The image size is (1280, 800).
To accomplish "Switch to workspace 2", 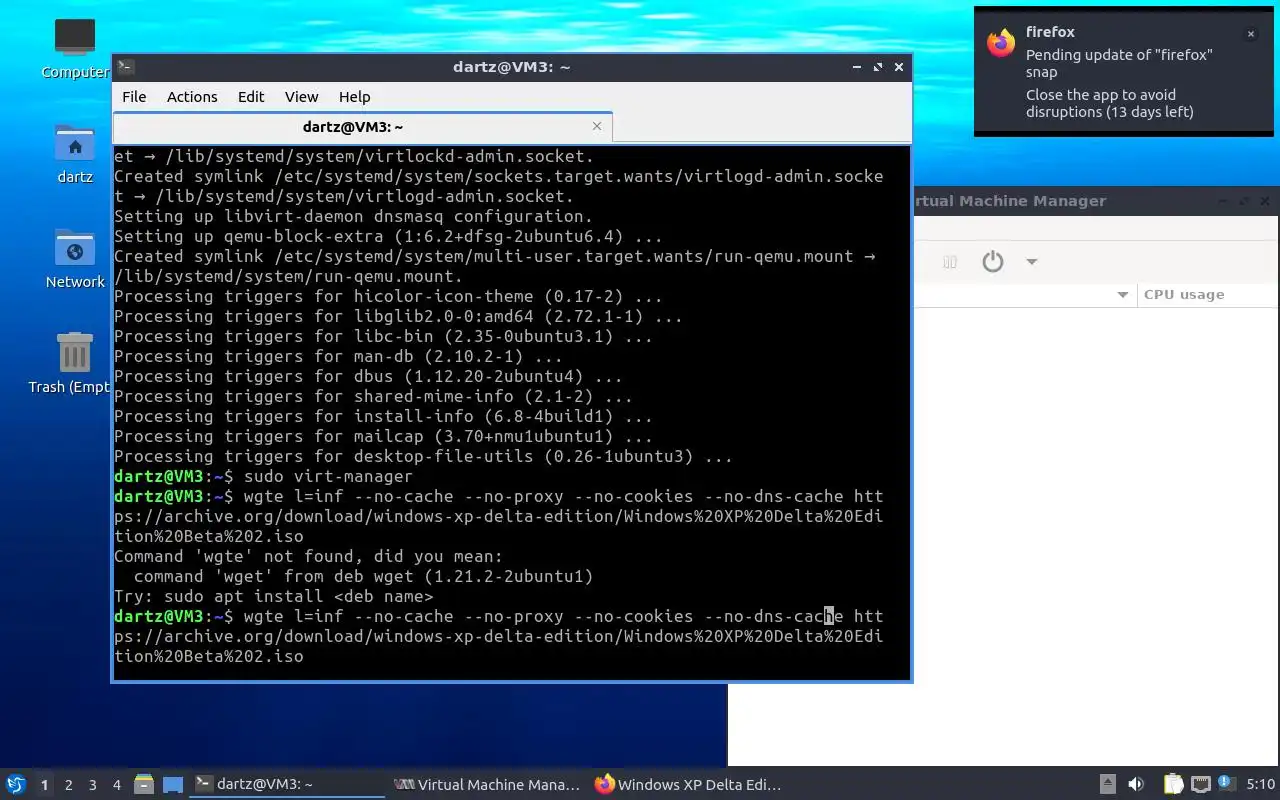I will [68, 785].
